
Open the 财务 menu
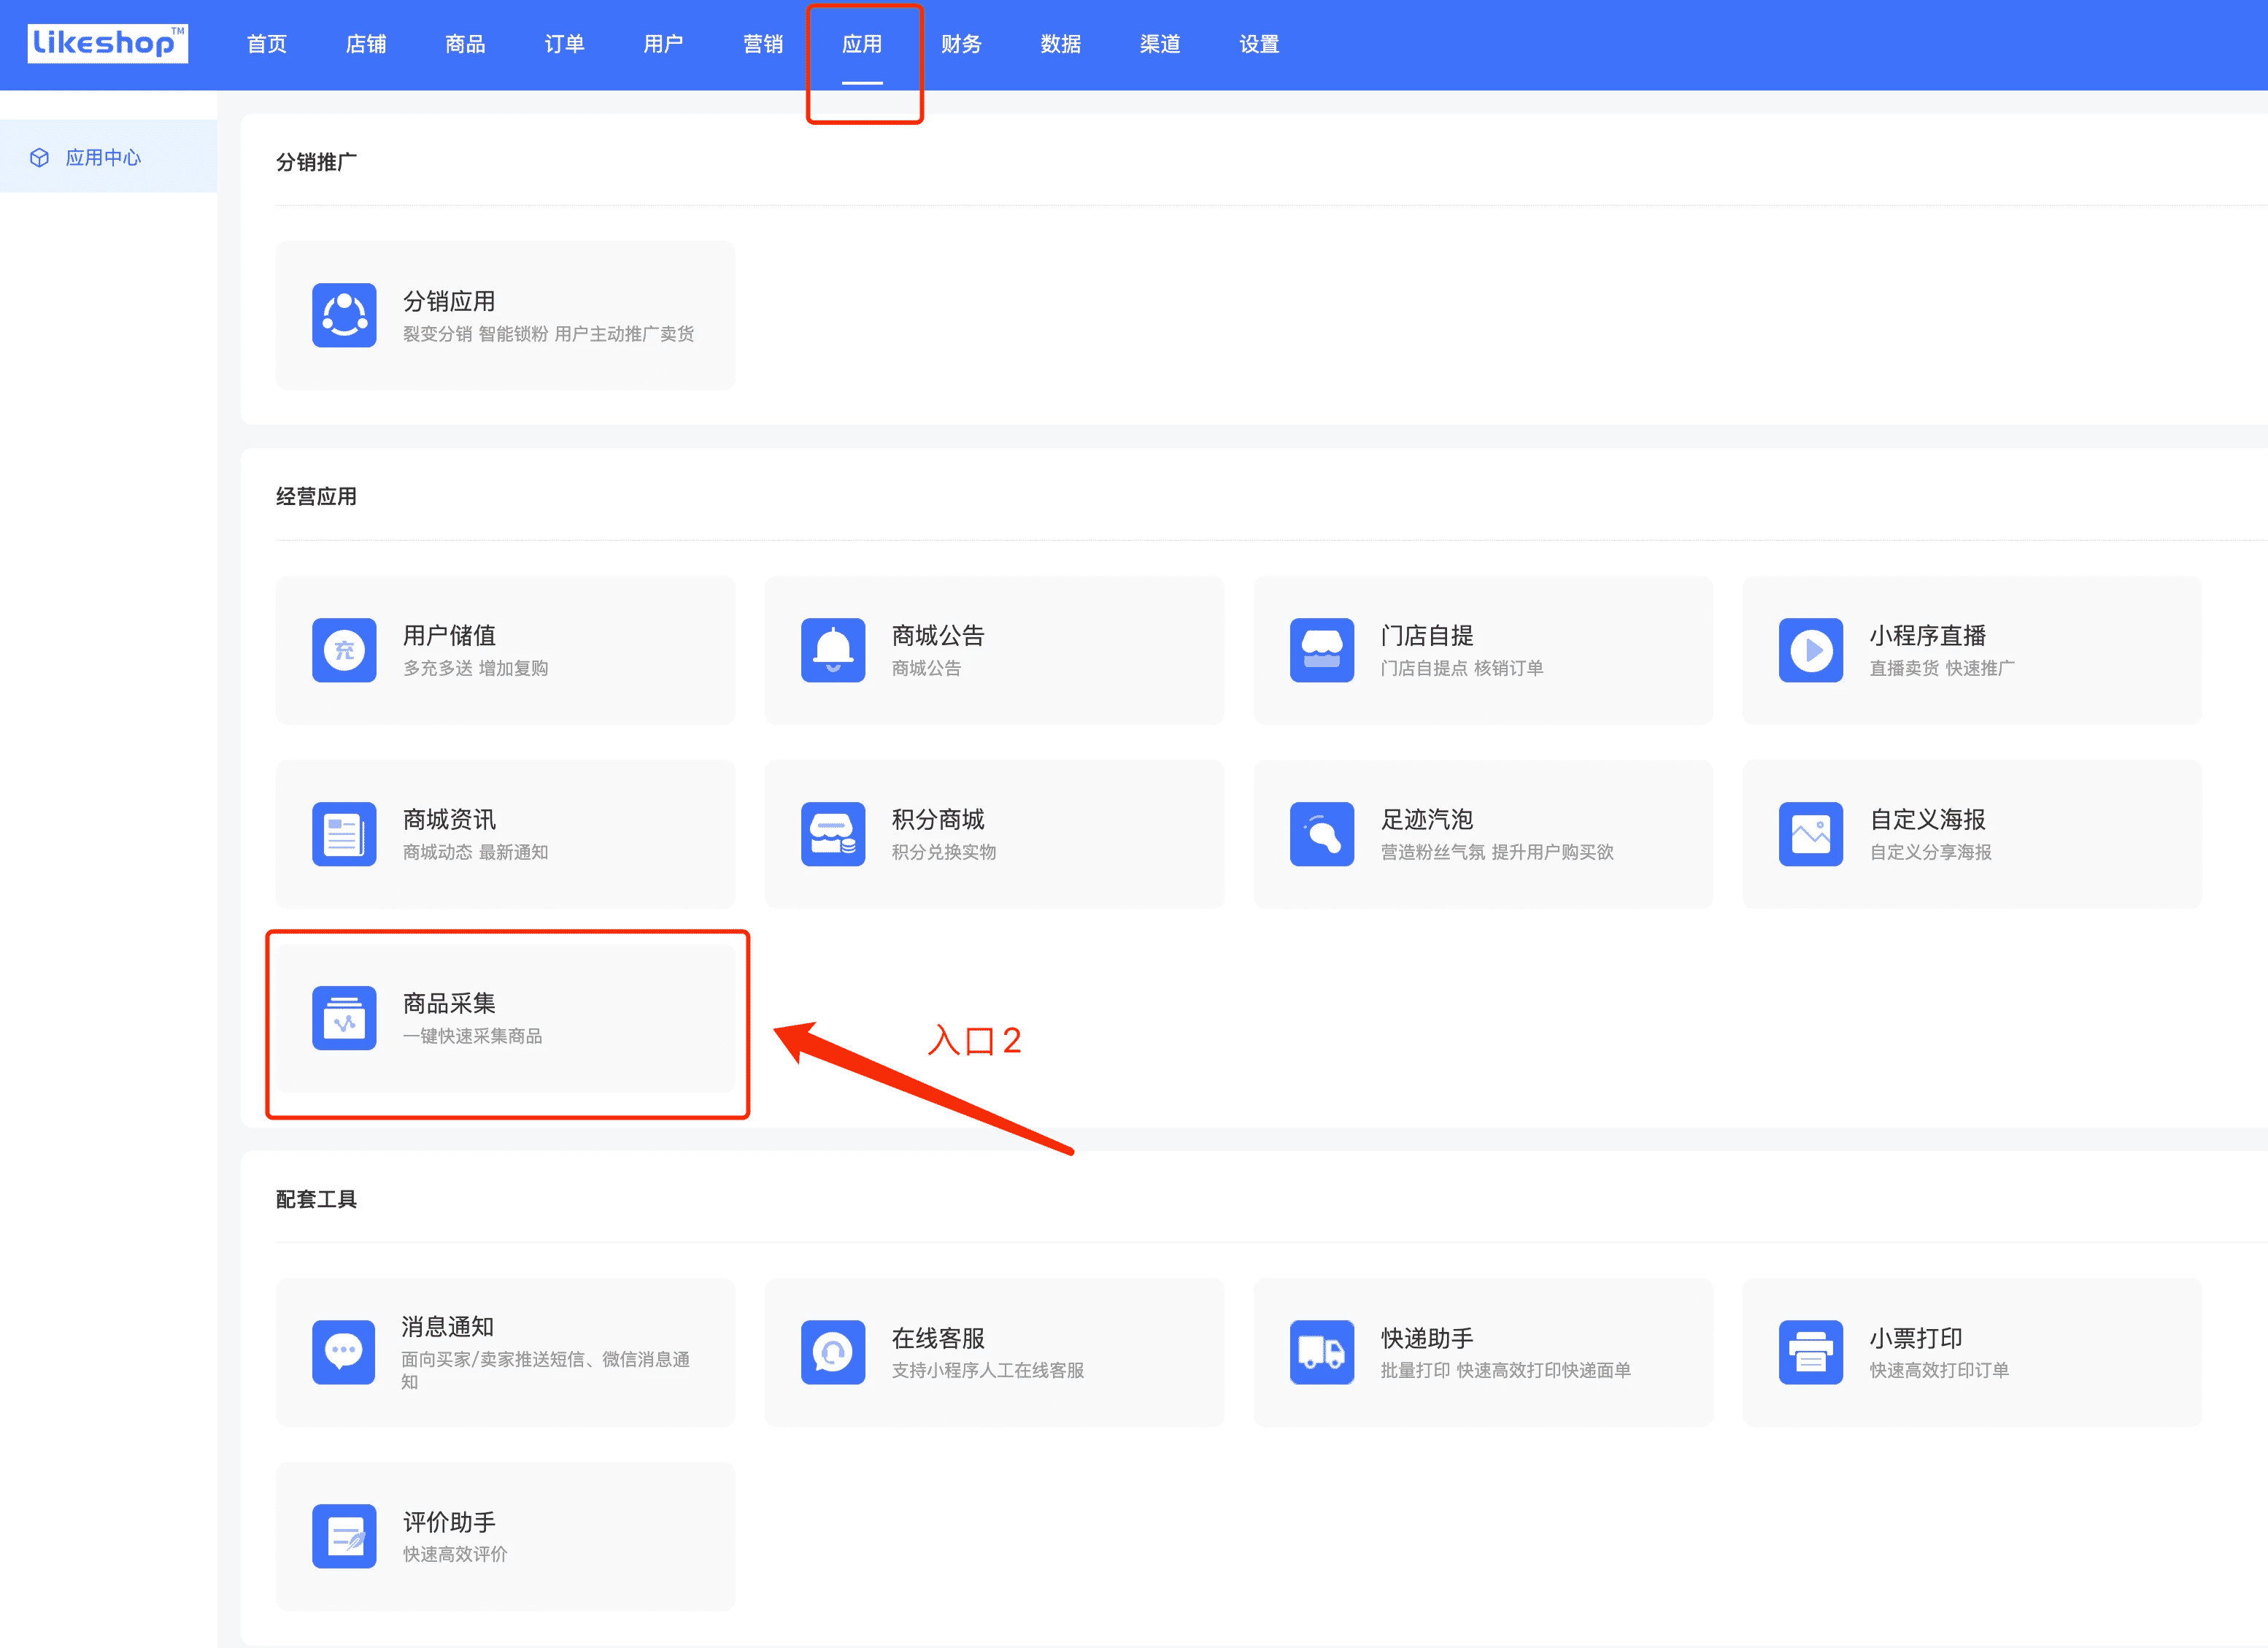click(x=961, y=44)
